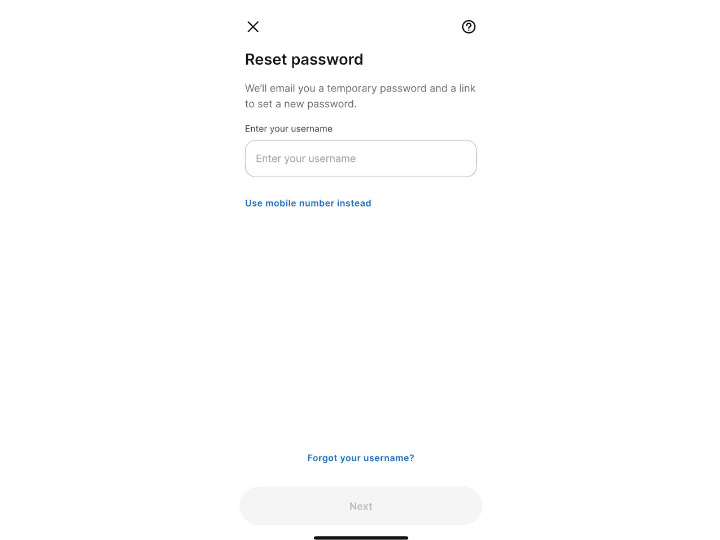The image size is (720, 540).
Task: Open the Forgot your username? link
Action: (x=360, y=458)
